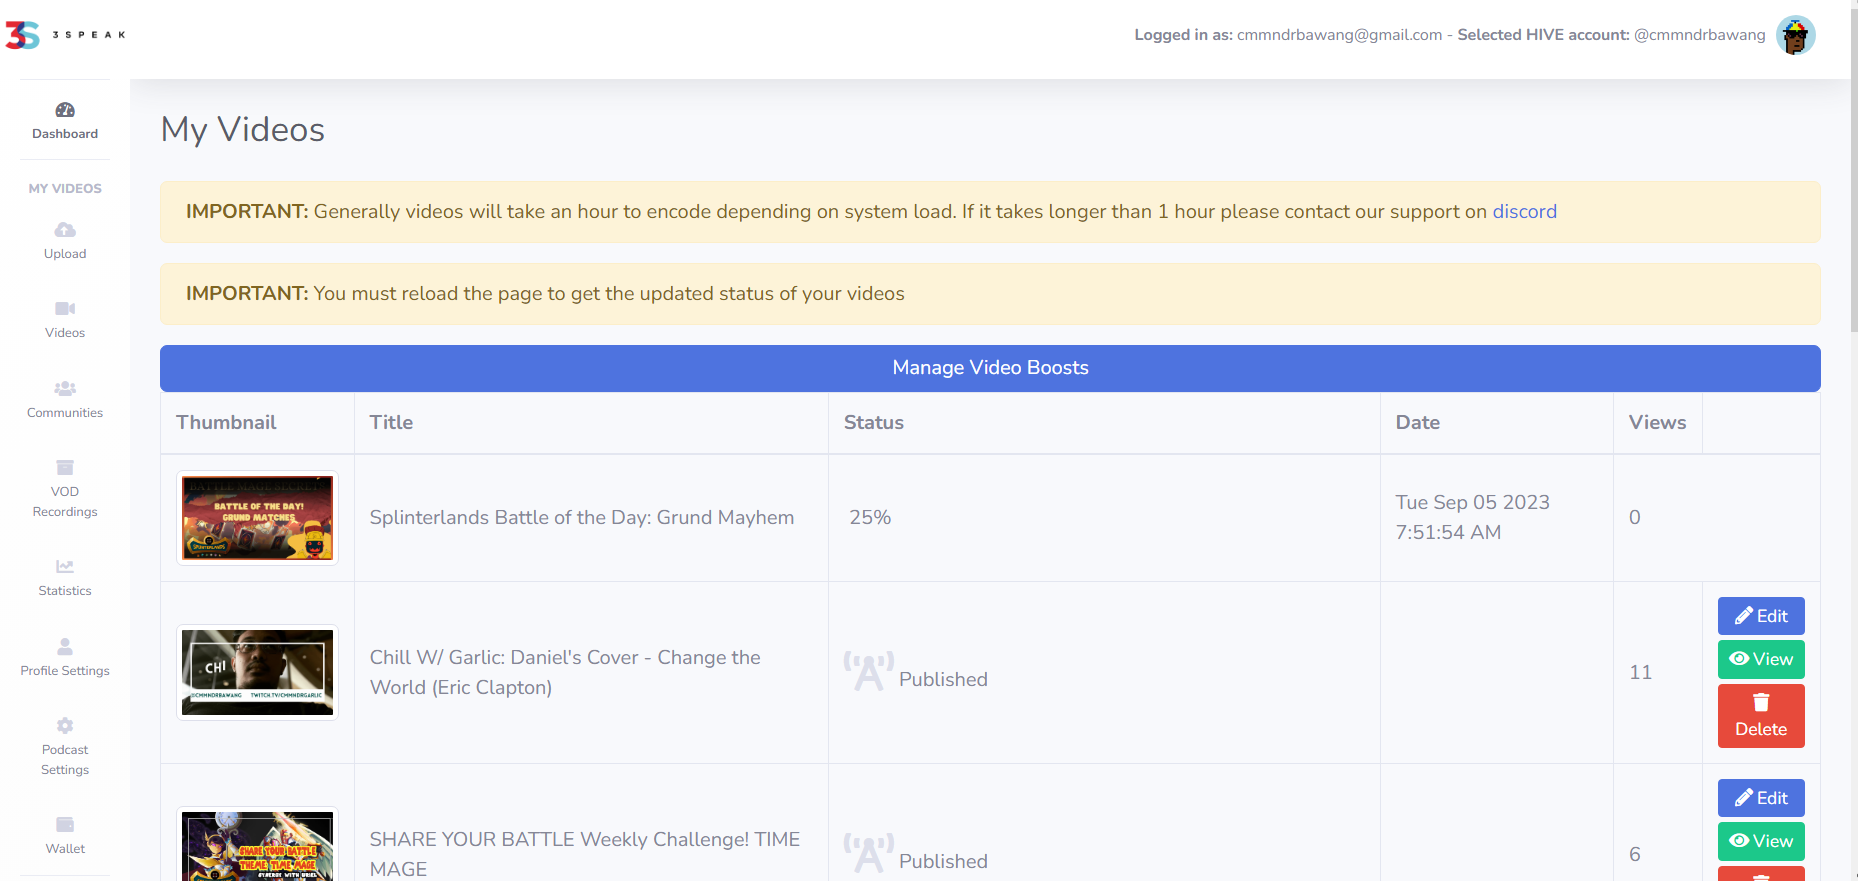Click the user avatar picture
1858x881 pixels.
pyautogui.click(x=1796, y=35)
